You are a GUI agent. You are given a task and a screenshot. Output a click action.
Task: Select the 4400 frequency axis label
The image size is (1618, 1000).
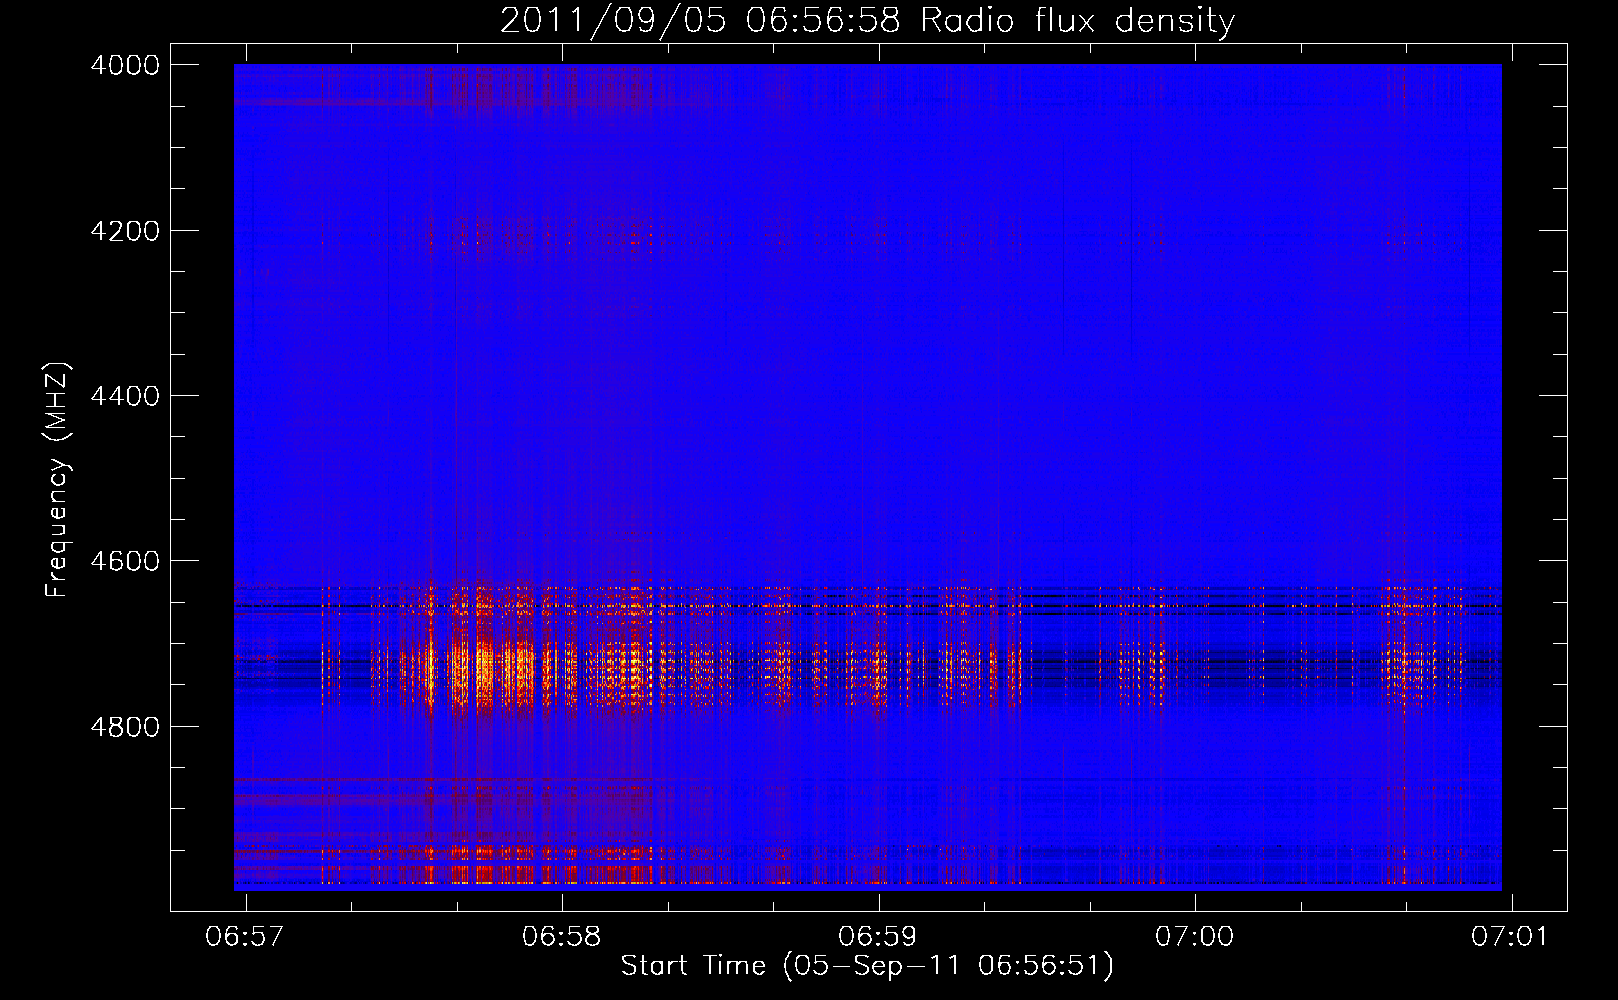[x=125, y=396]
